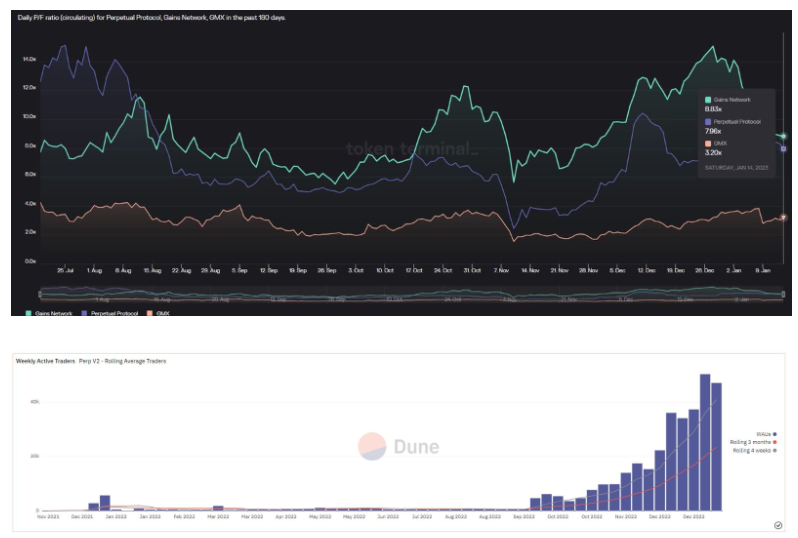The height and width of the screenshot is (538, 798).
Task: Click green Gains Network endpoint marker on chart
Action: tap(784, 136)
